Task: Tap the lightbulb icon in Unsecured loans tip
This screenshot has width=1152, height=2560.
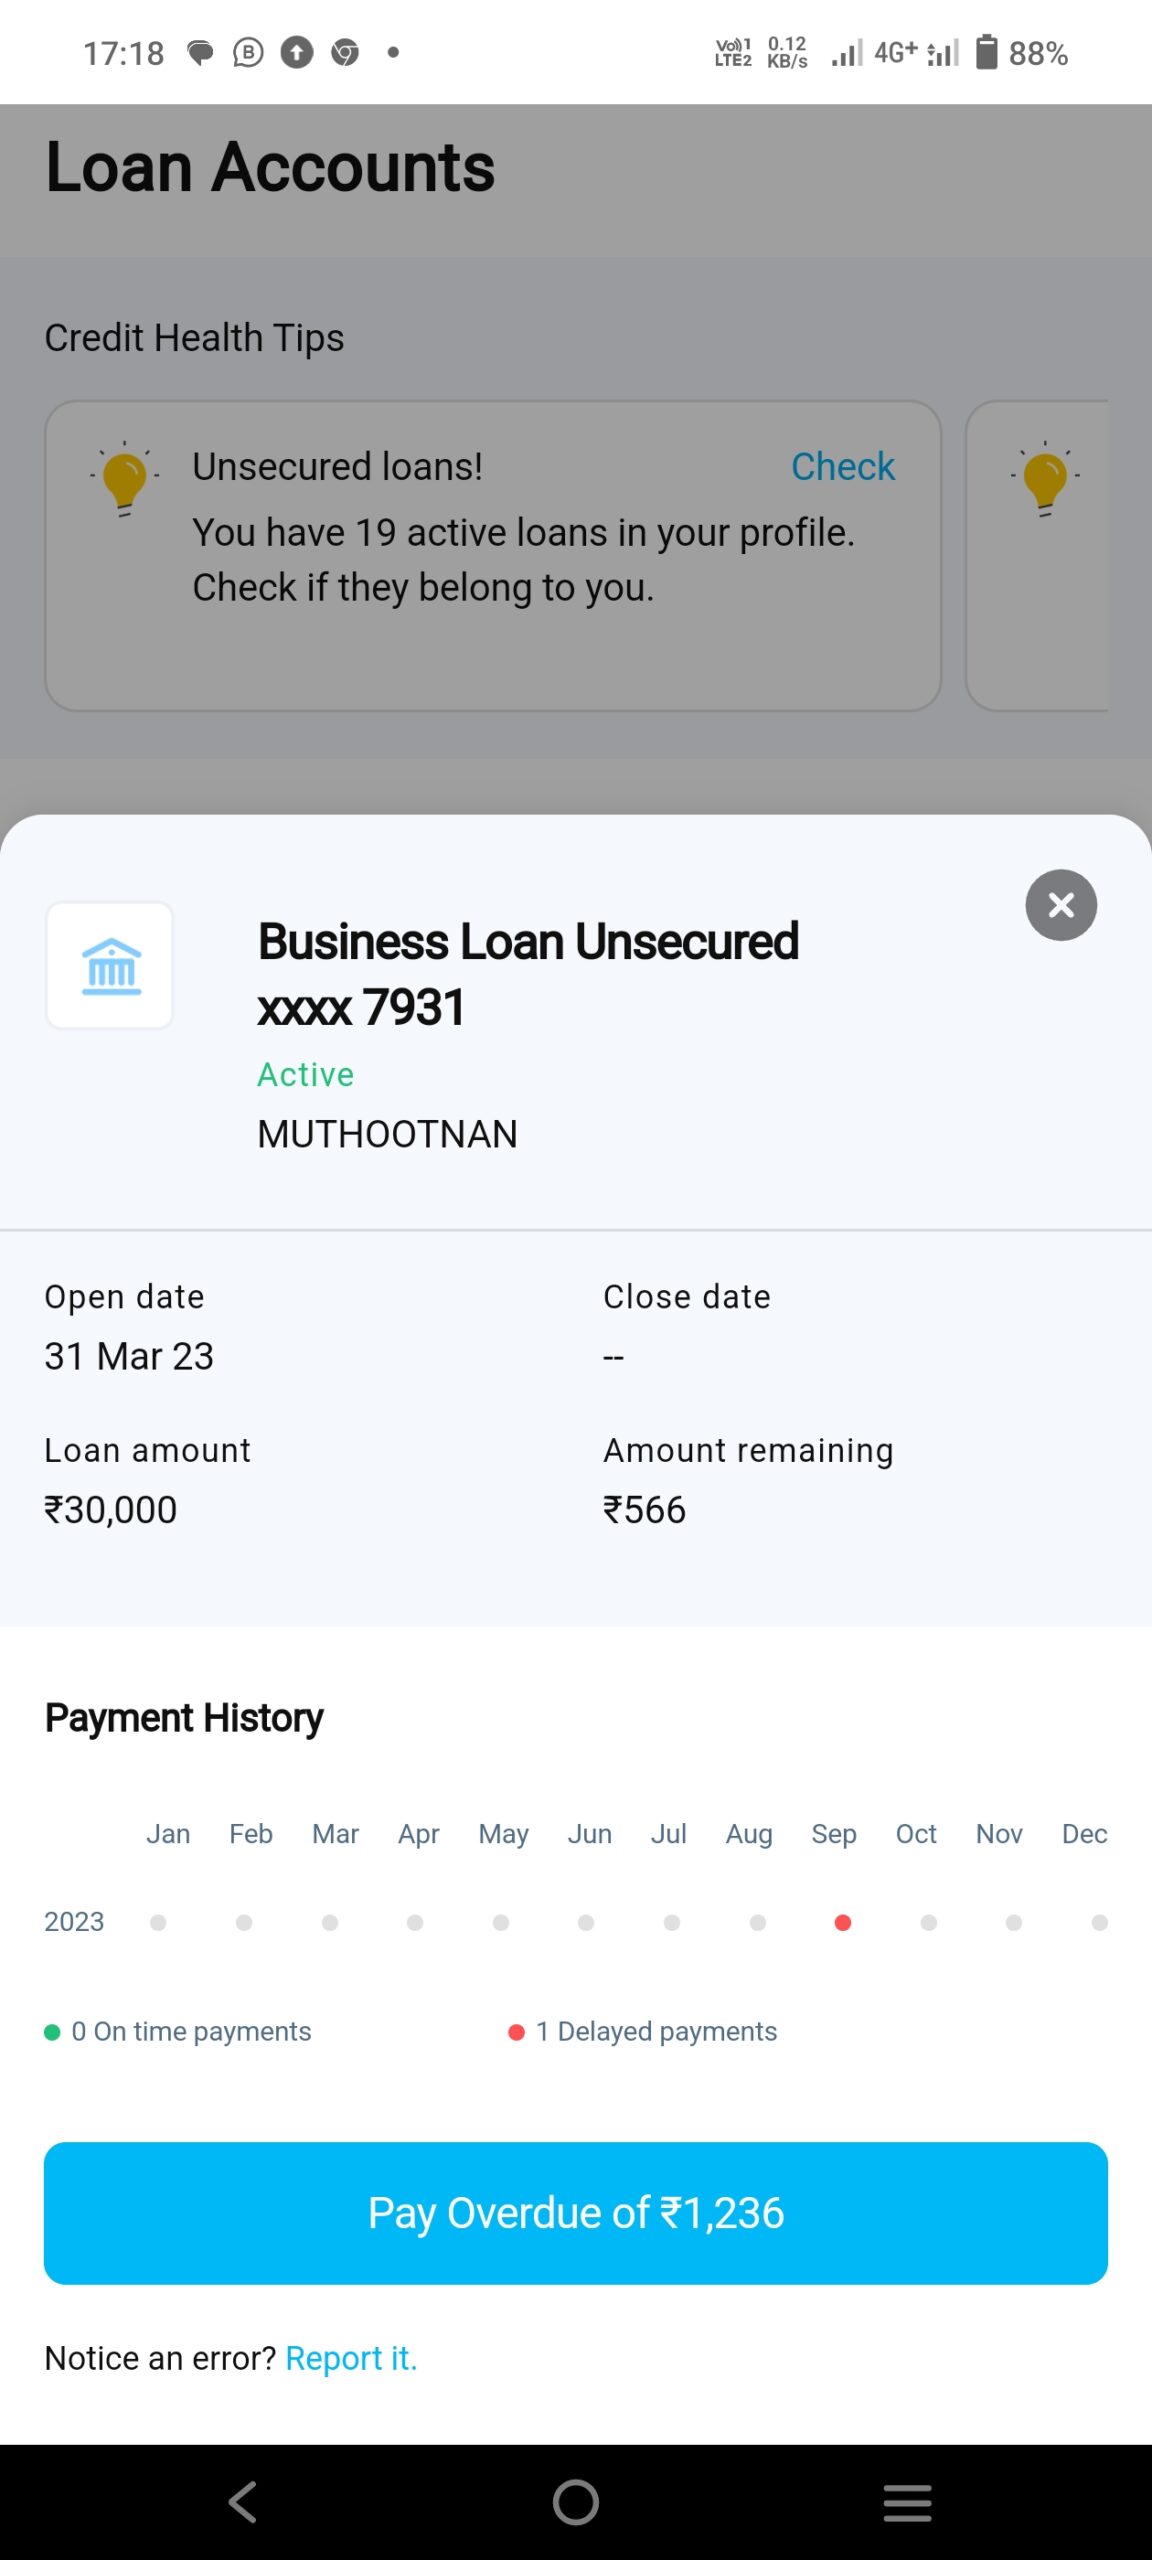Action: [125, 479]
